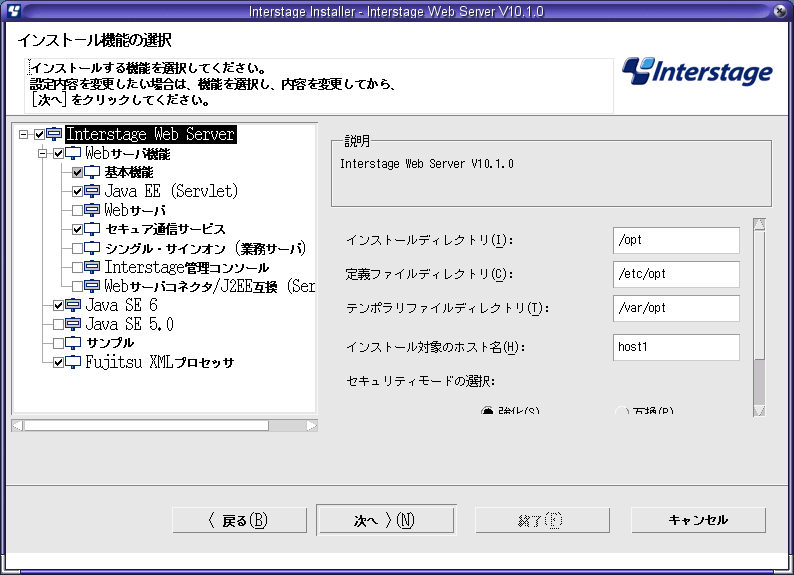Click the icon beside Fujitsu XMLプロセッサ
The height and width of the screenshot is (575, 794).
(73, 362)
